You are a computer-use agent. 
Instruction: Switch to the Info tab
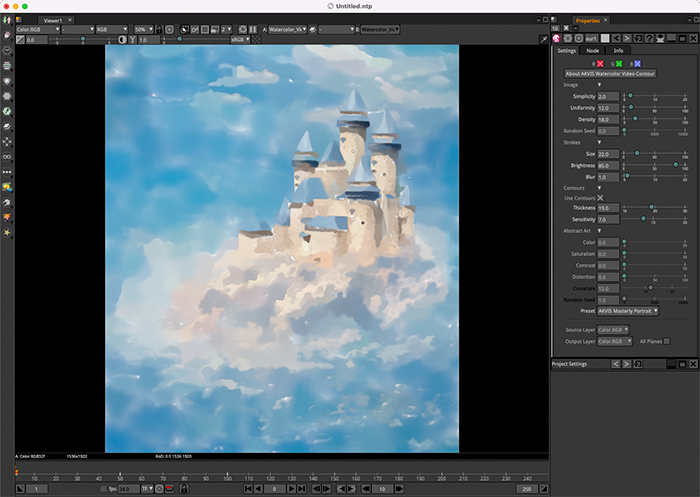(618, 50)
